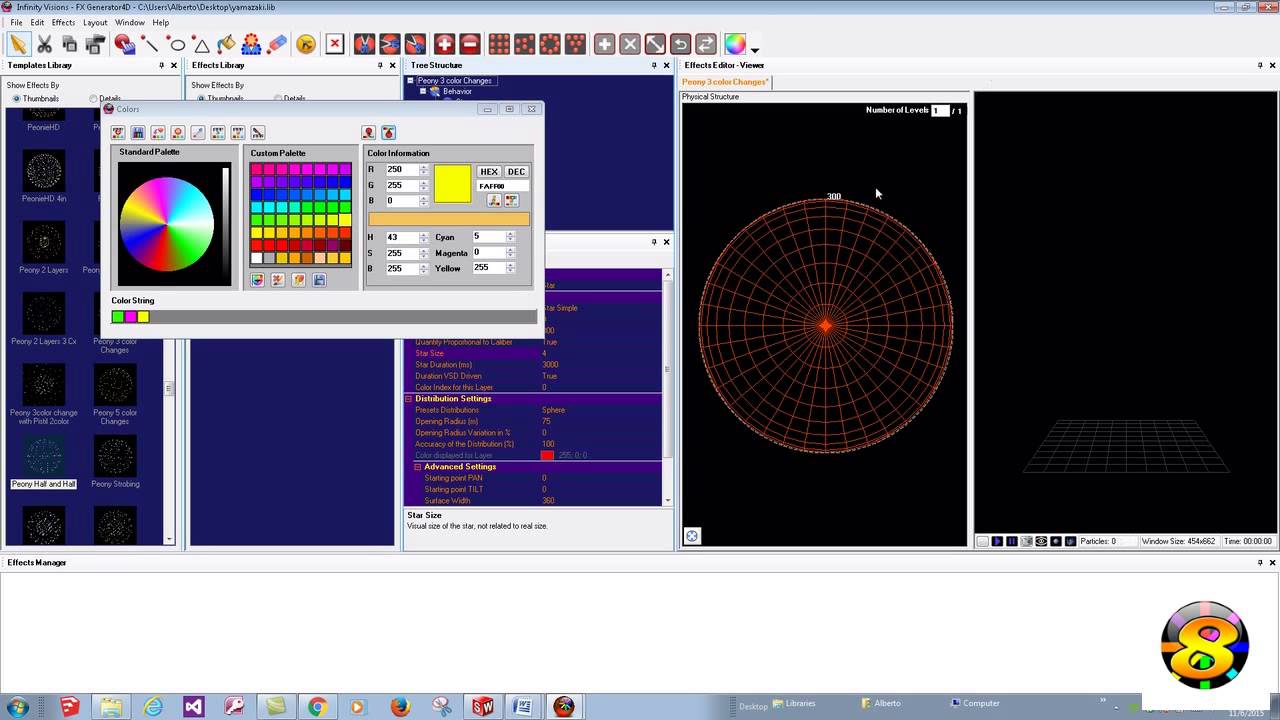Click the DEC button
Screen dimensions: 1280x720
516,172
